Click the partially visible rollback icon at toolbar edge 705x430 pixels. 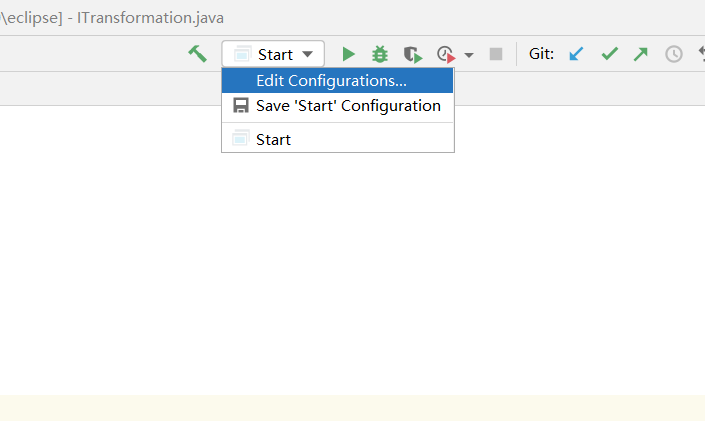click(700, 54)
